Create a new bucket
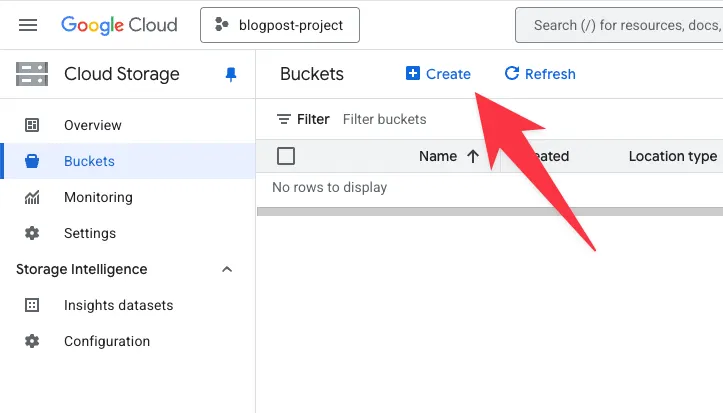 (438, 74)
